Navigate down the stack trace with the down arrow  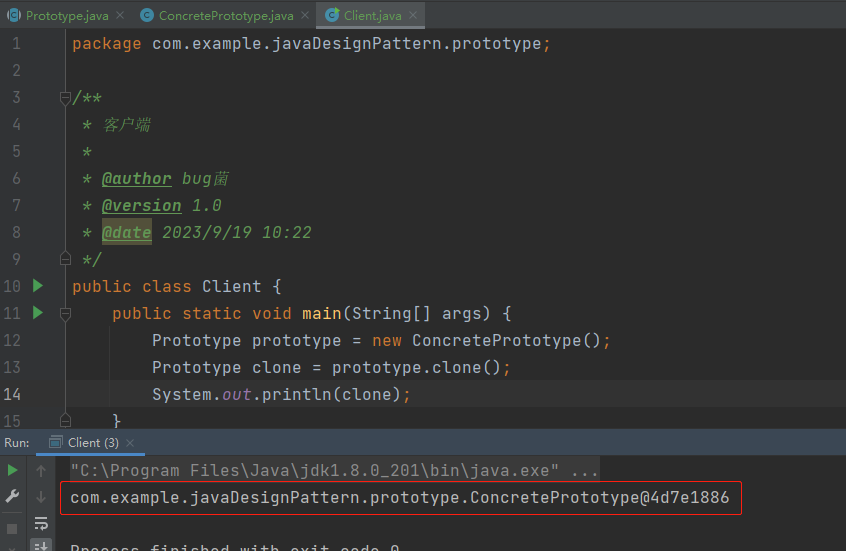click(x=41, y=497)
